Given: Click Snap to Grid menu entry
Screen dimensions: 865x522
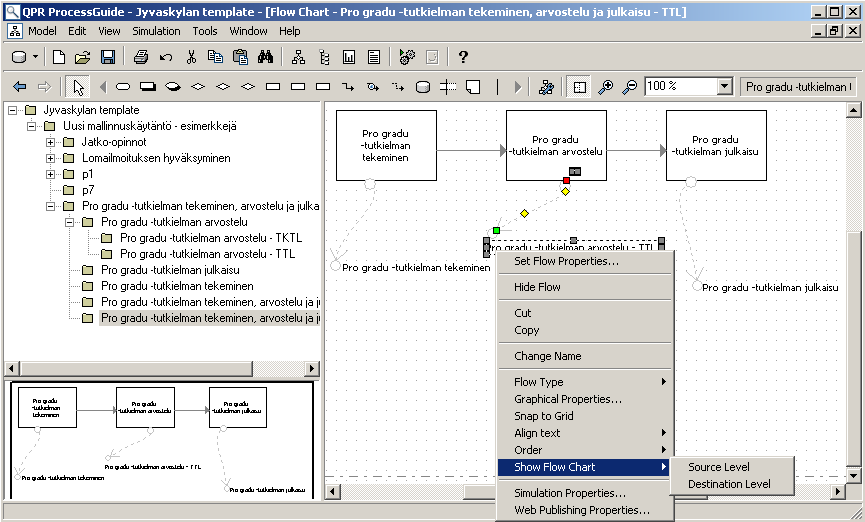Looking at the screenshot, I should tap(585, 416).
